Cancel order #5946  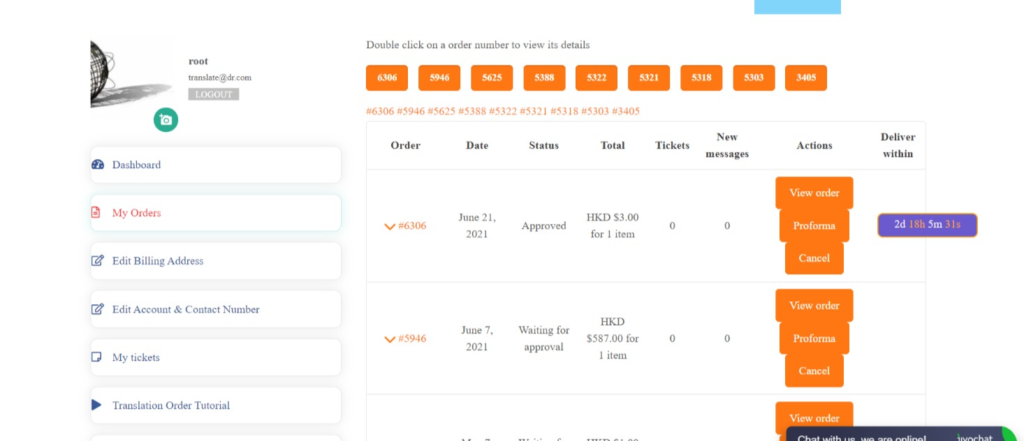coord(814,370)
